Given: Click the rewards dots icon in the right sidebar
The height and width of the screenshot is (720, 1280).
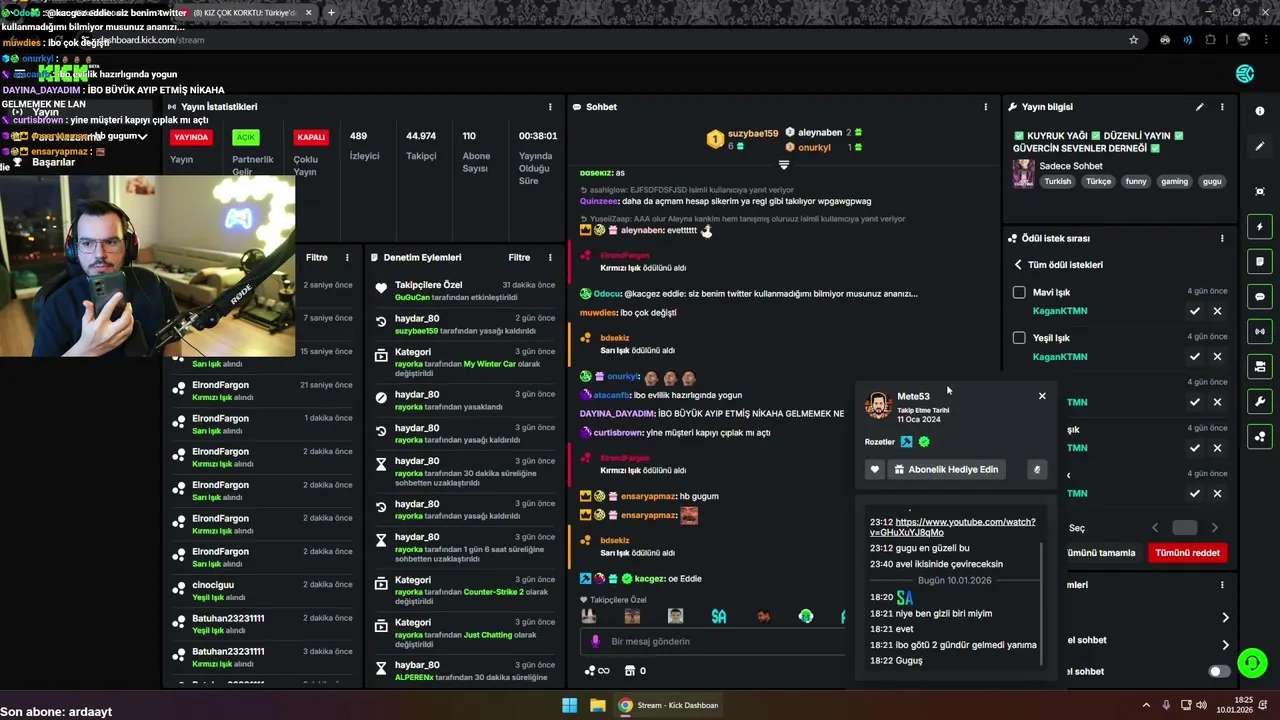Looking at the screenshot, I should (1260, 436).
